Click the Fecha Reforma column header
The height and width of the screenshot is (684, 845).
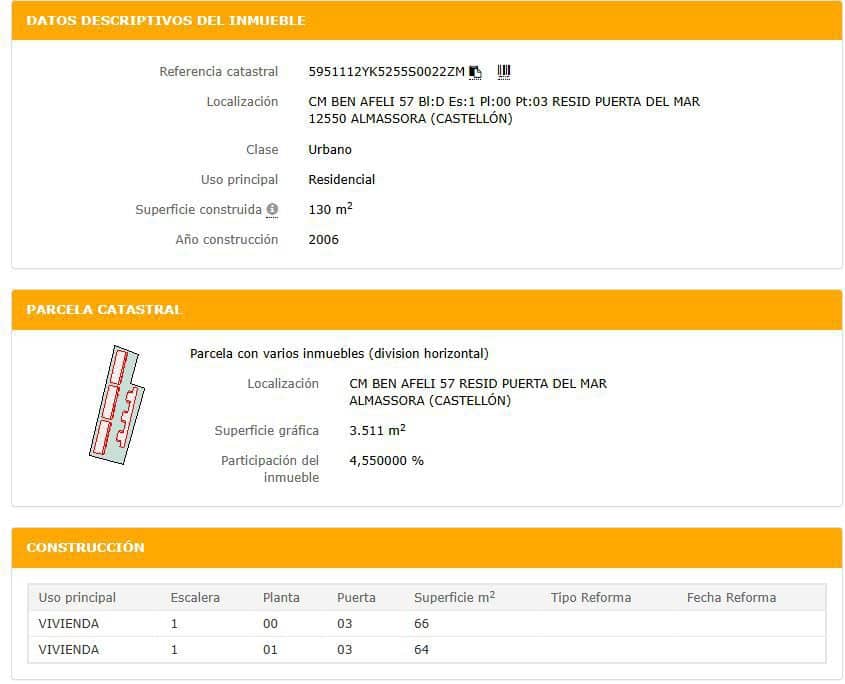pos(731,598)
